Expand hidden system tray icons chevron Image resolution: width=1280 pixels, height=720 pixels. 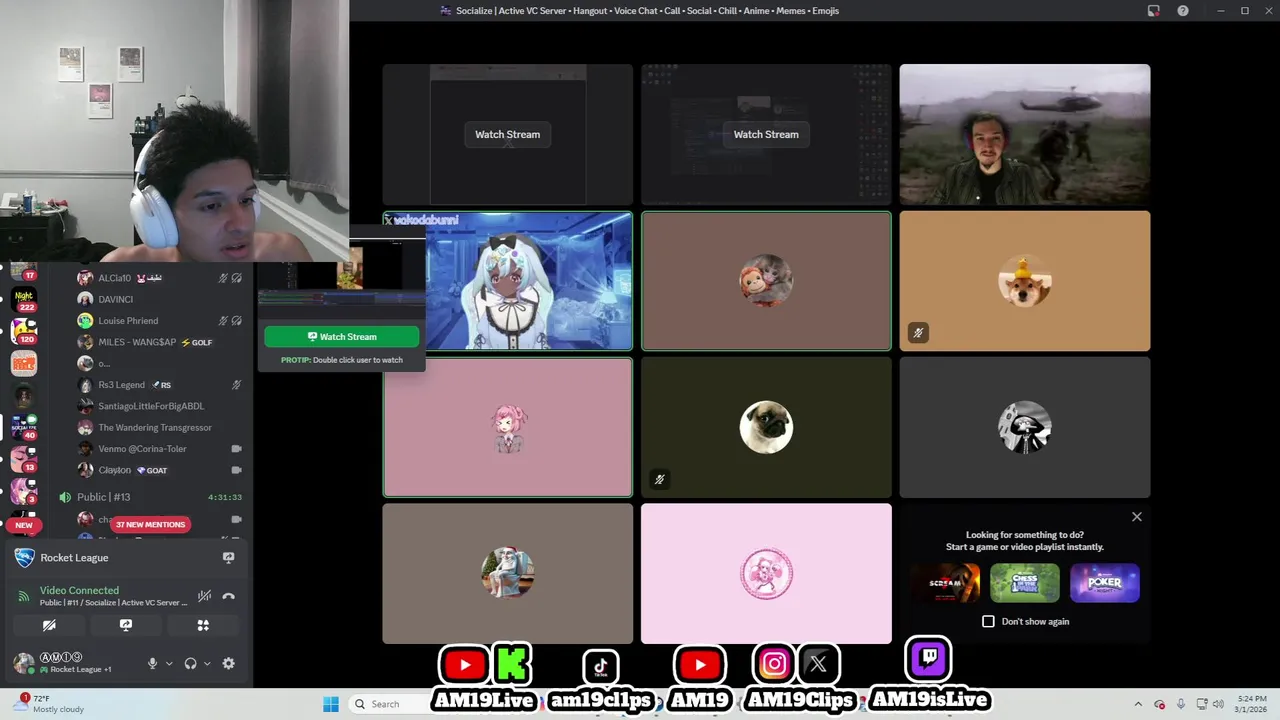[x=1138, y=704]
